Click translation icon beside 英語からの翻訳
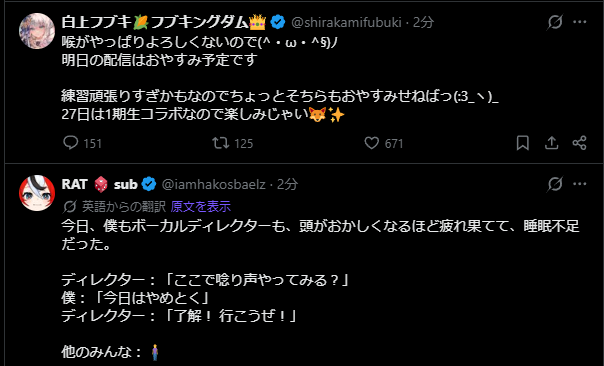This screenshot has height=366, width=604. coord(70,207)
